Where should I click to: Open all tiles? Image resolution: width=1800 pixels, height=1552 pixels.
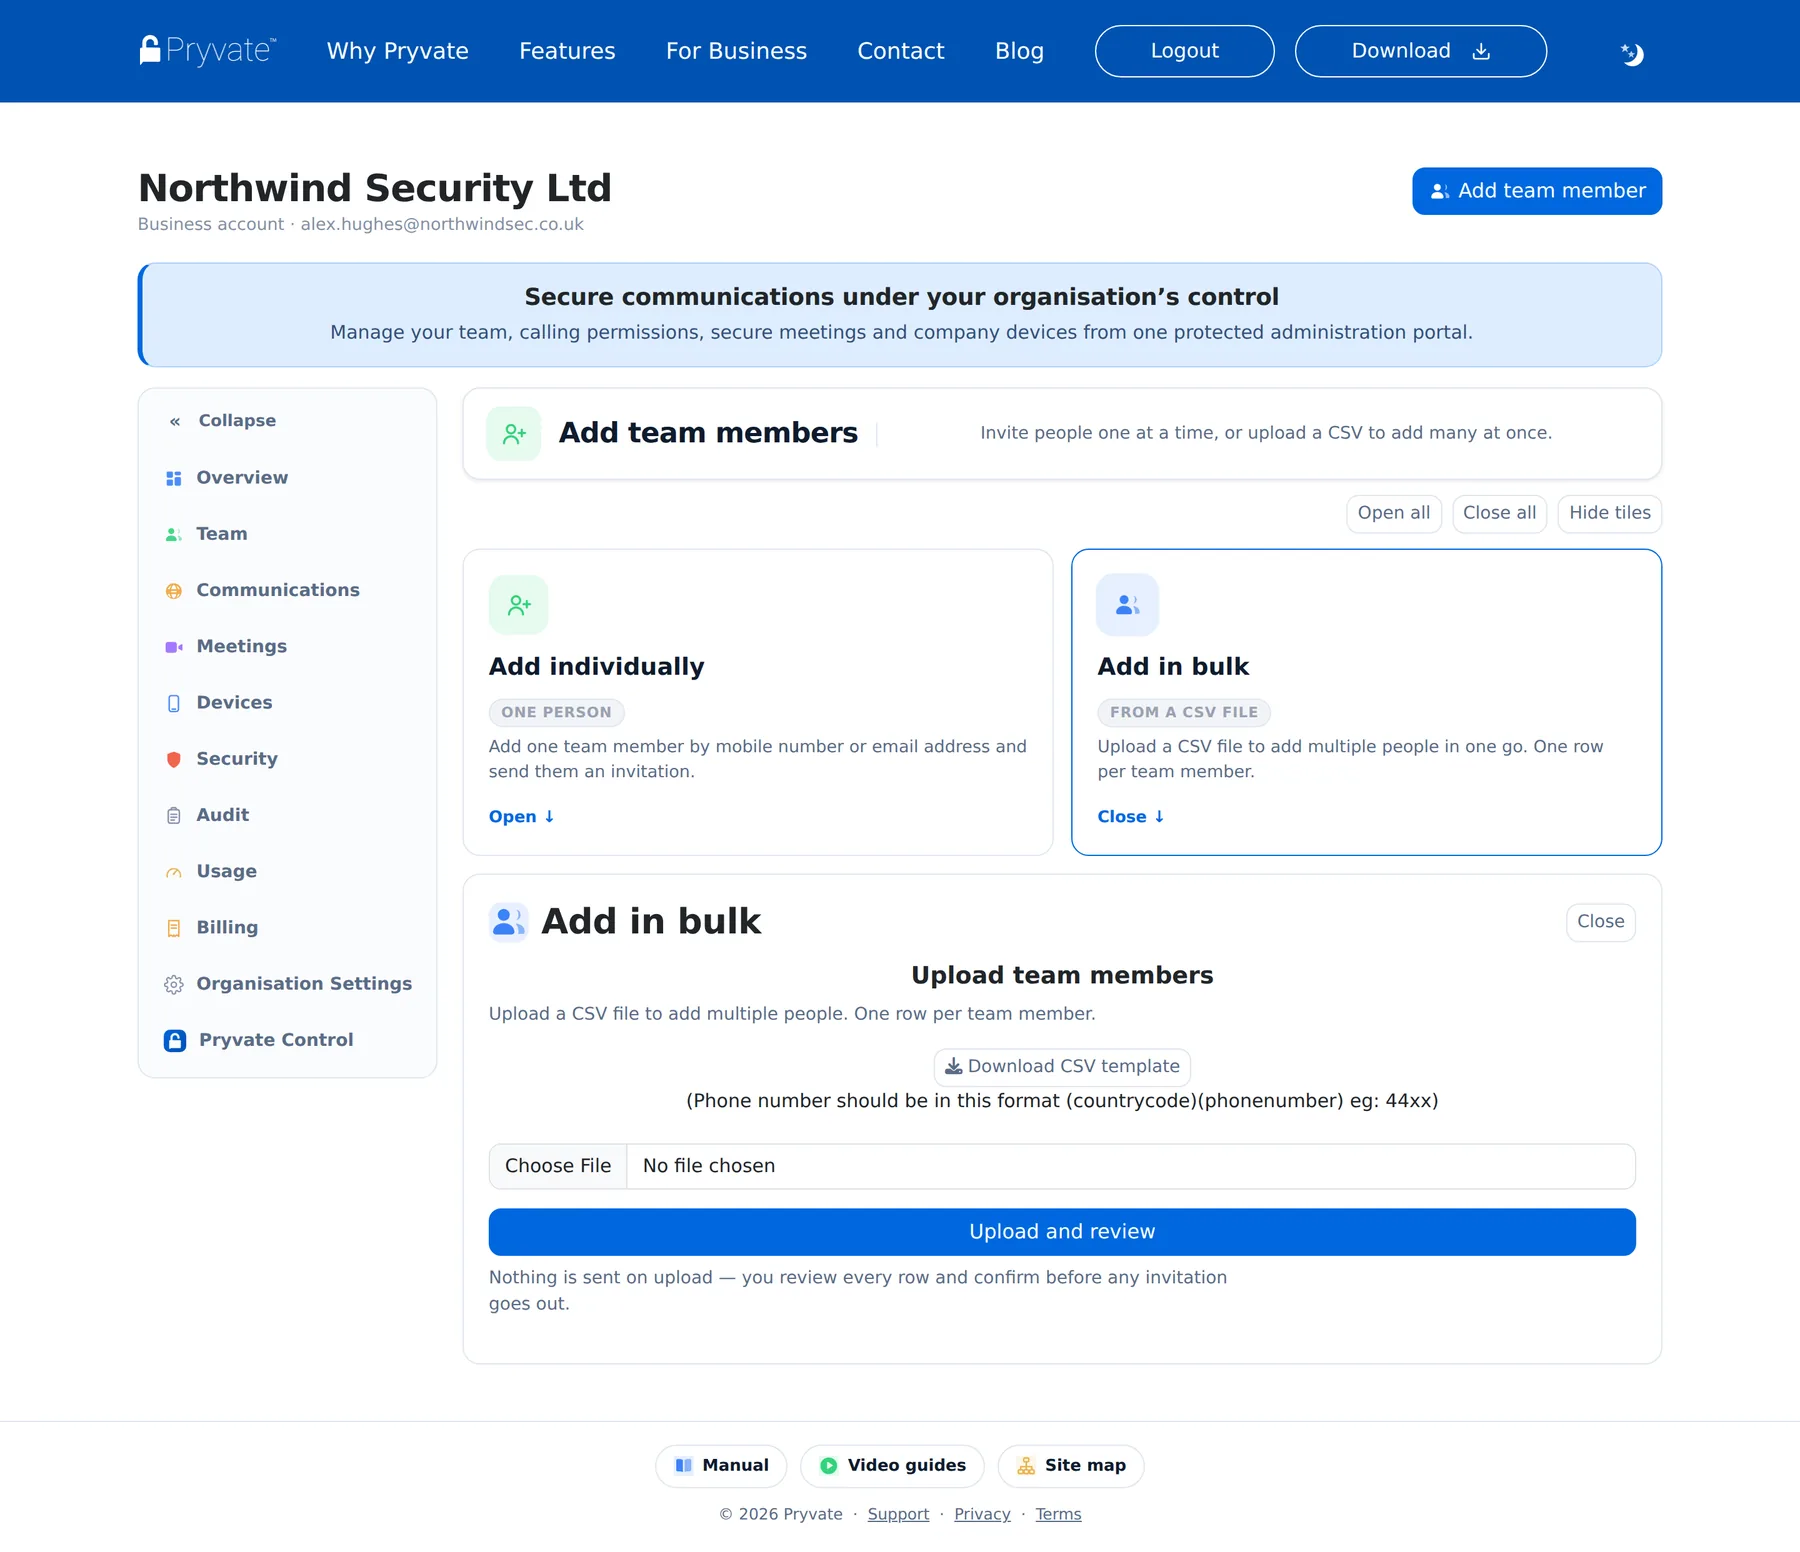click(1394, 513)
